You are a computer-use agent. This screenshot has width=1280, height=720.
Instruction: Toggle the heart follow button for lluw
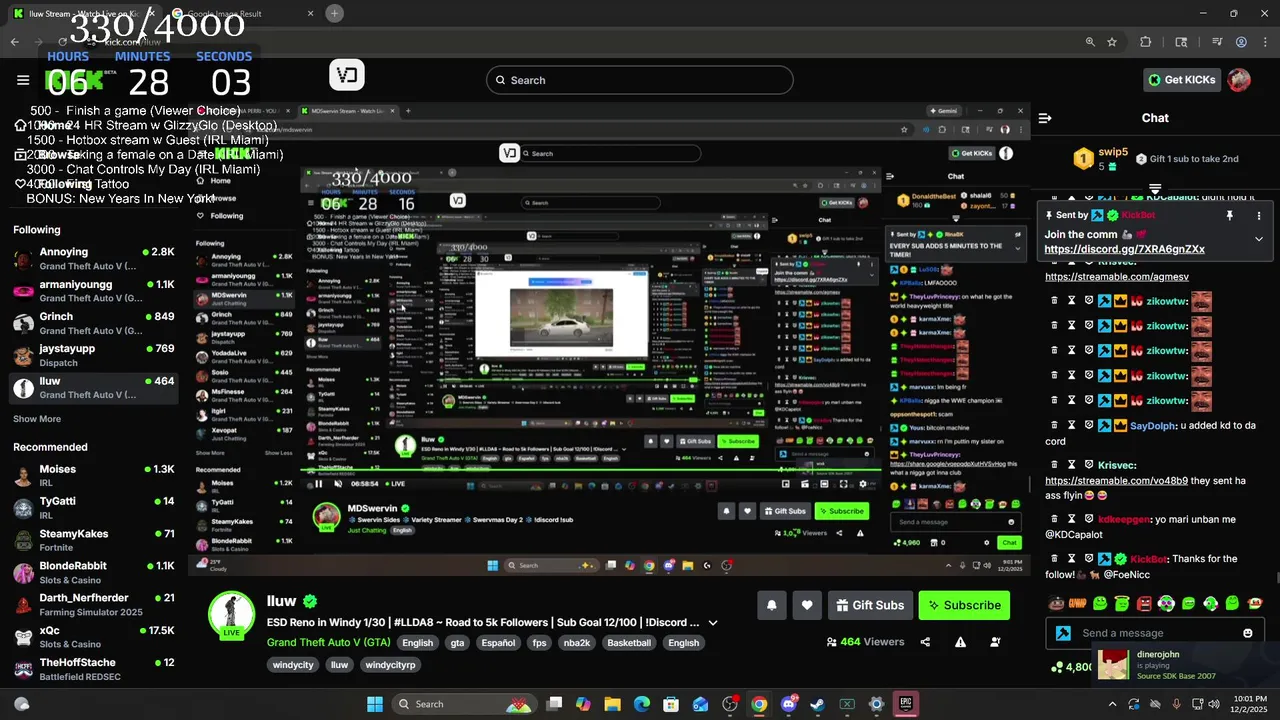[807, 605]
